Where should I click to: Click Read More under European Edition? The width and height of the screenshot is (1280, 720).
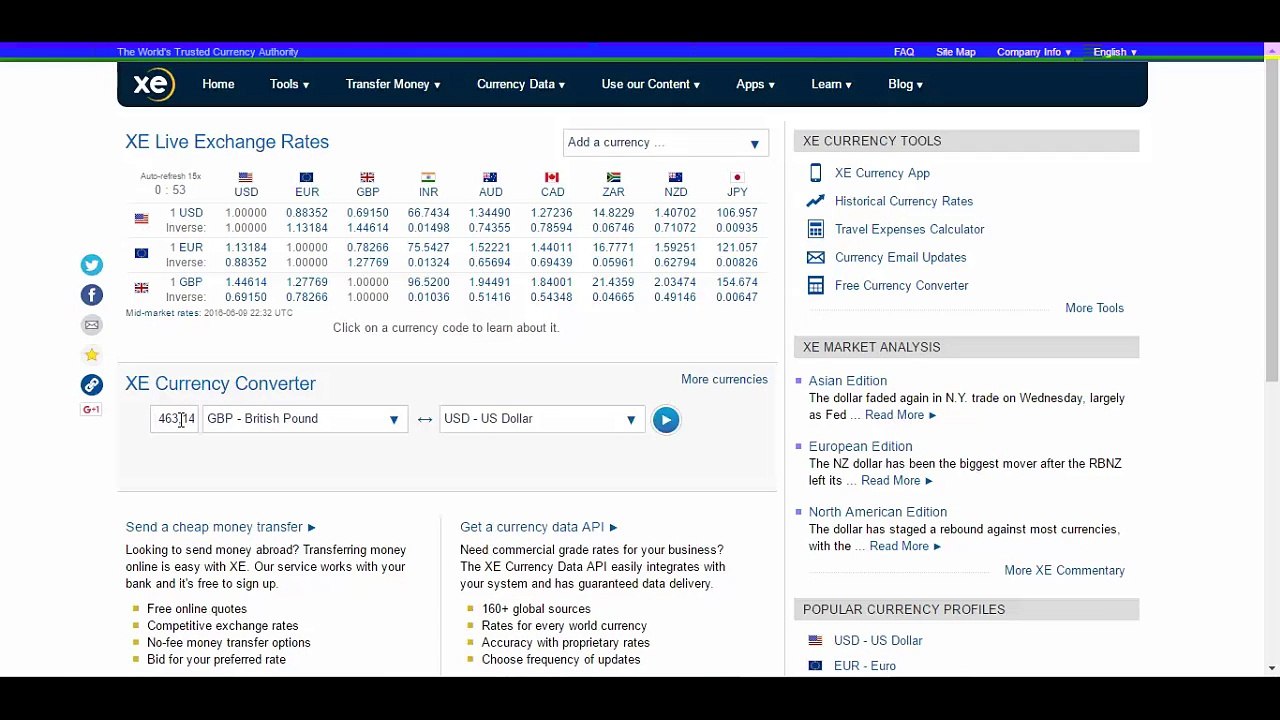click(x=896, y=481)
